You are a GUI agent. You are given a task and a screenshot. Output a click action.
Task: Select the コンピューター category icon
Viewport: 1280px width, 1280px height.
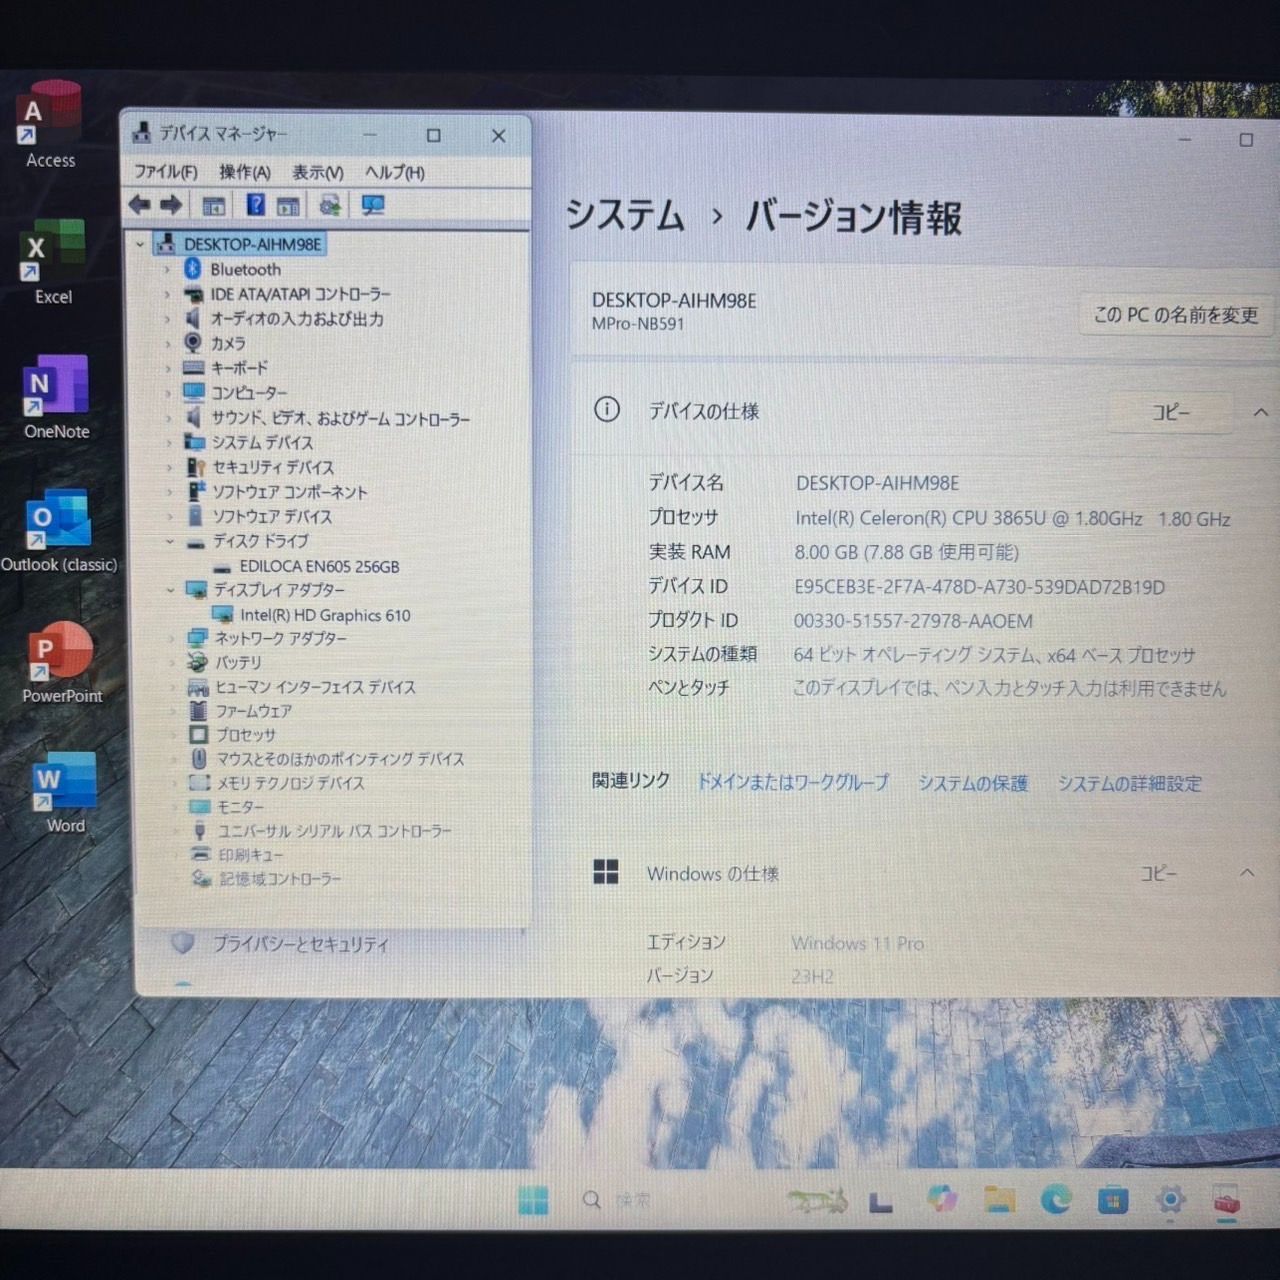click(194, 392)
